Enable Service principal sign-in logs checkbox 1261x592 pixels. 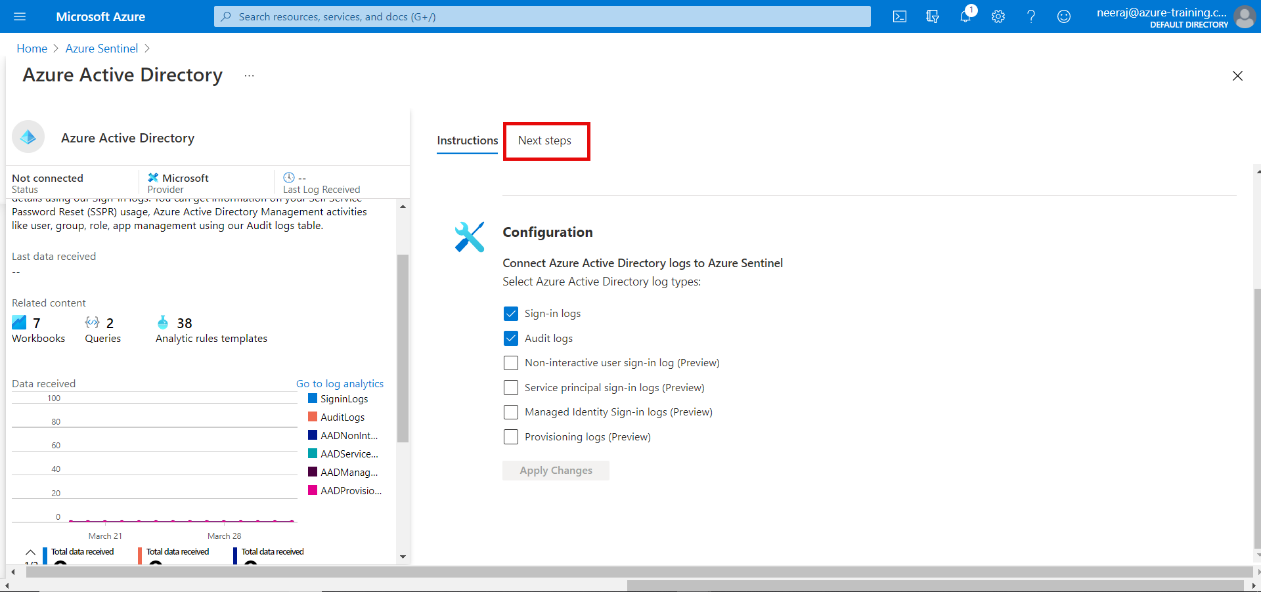pos(511,387)
